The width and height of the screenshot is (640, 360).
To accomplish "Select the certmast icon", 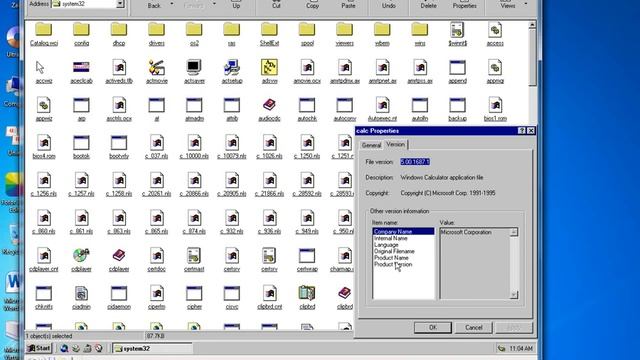I will [x=194, y=256].
